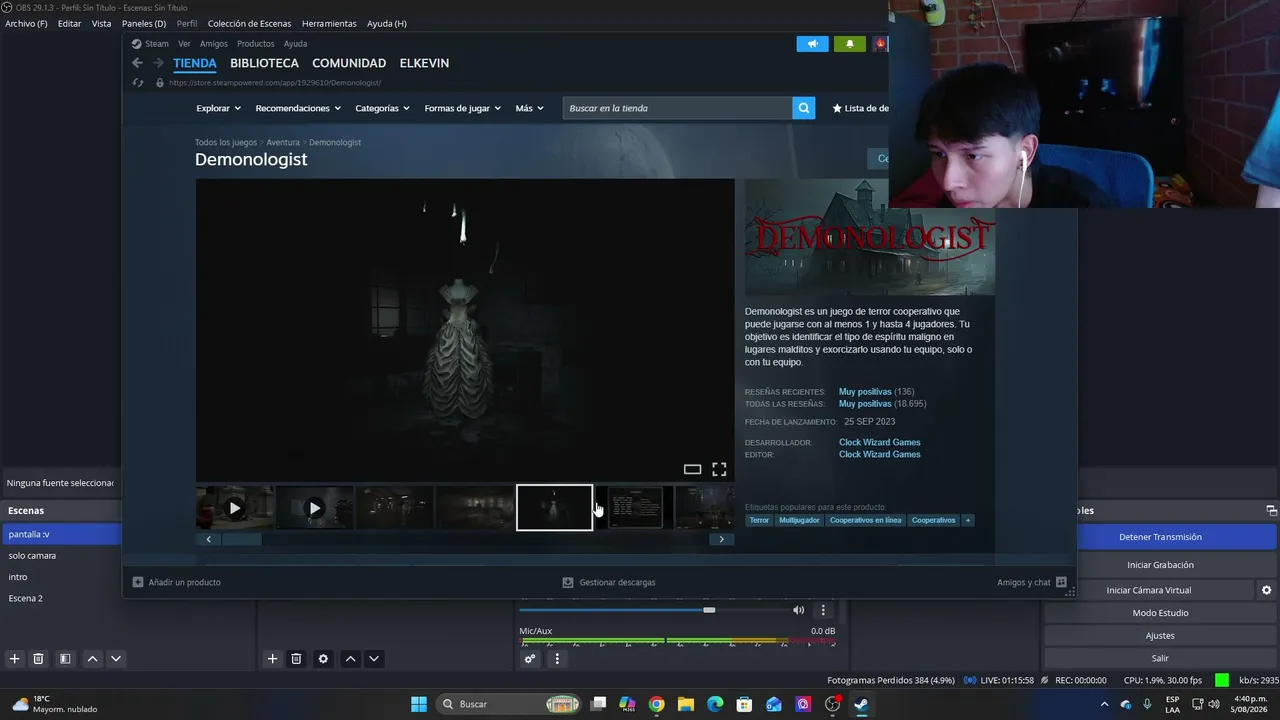Move the selected scene down

click(116, 659)
